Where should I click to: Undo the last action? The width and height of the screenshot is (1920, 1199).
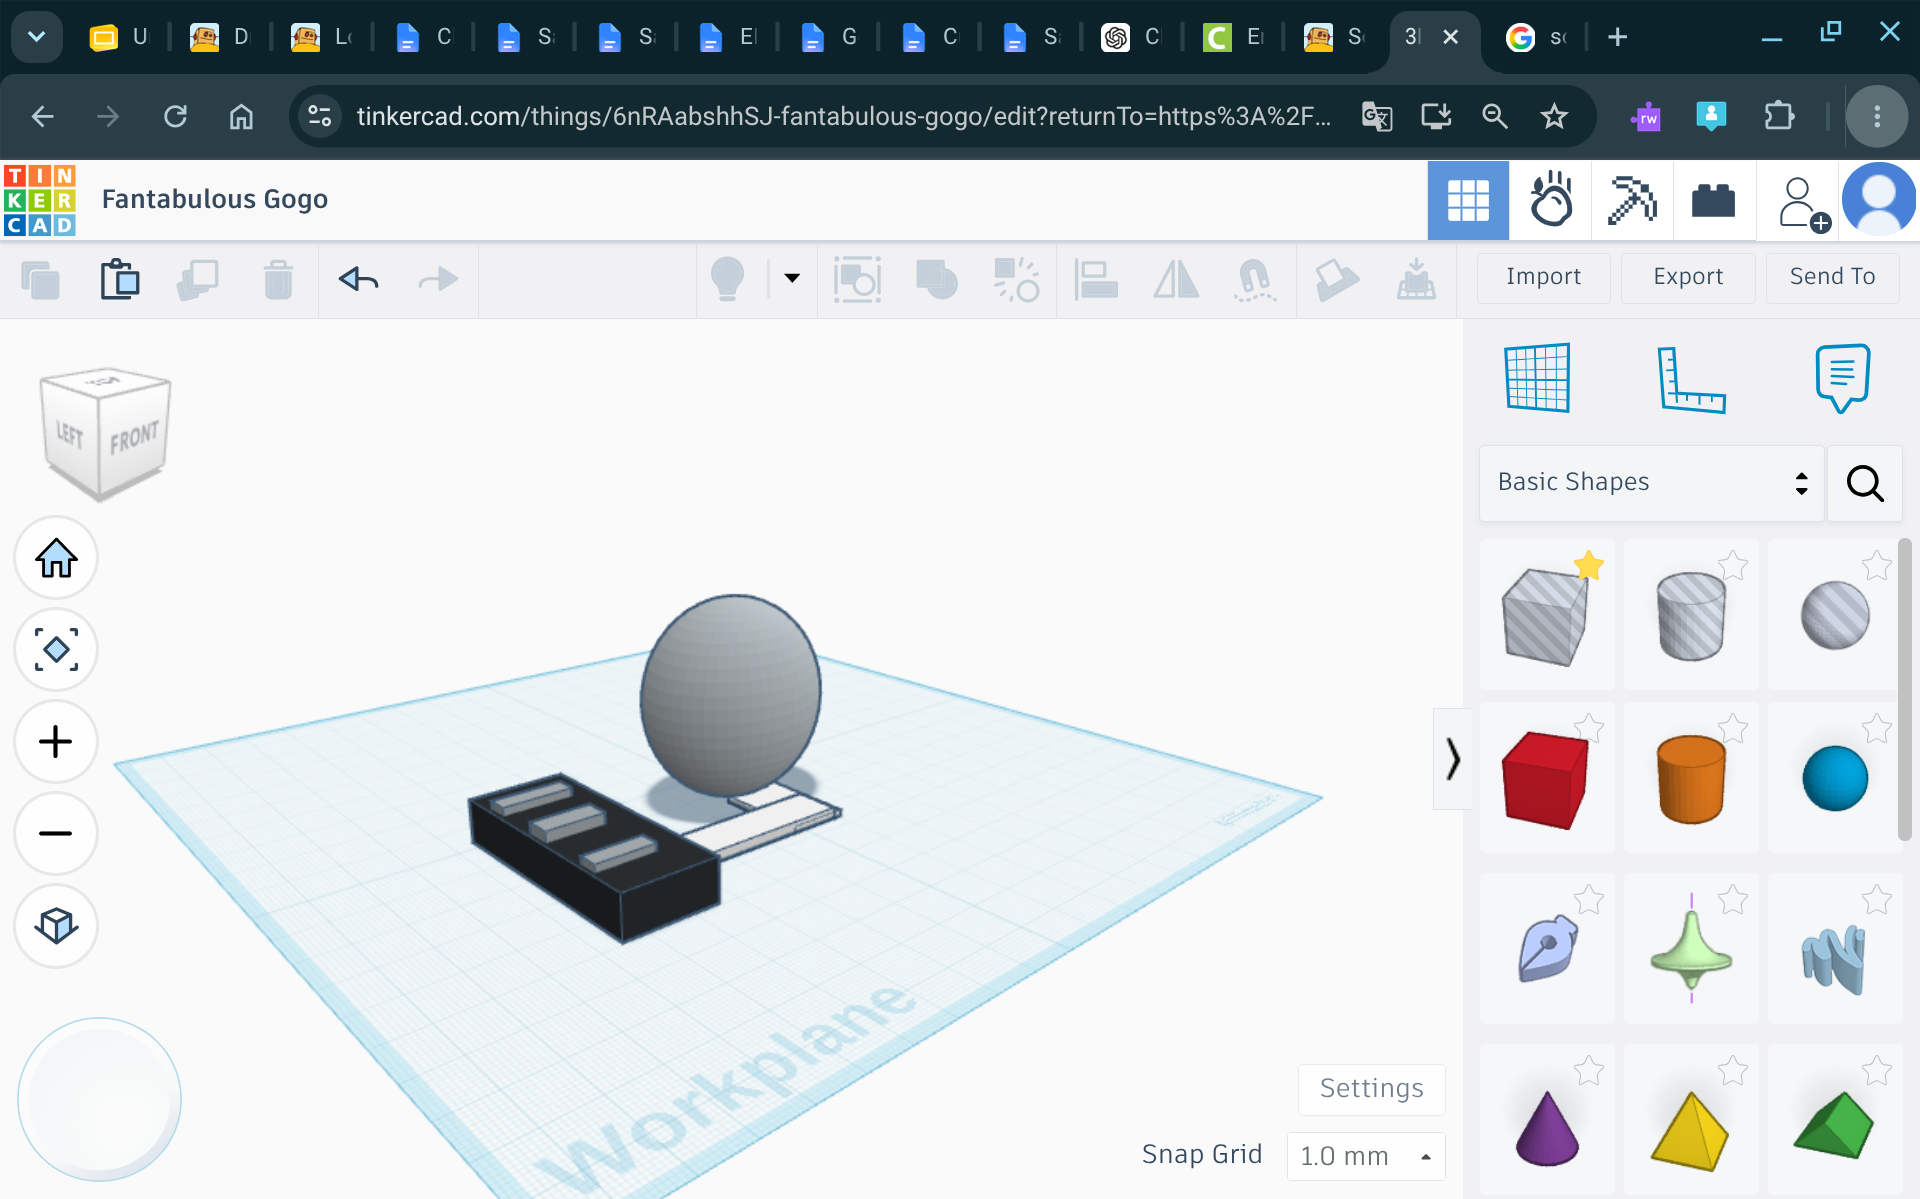(358, 279)
